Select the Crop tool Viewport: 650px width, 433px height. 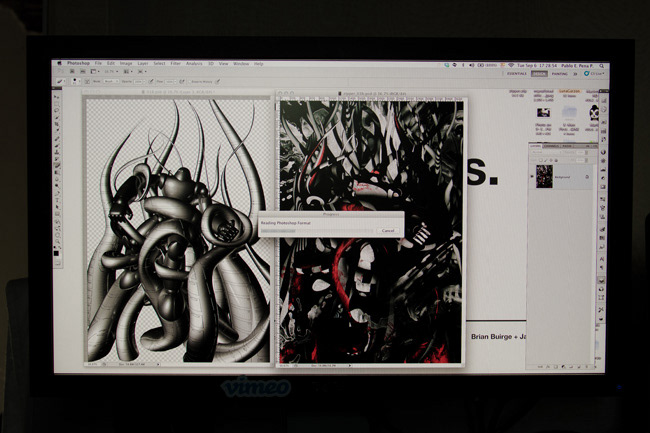pyautogui.click(x=57, y=123)
